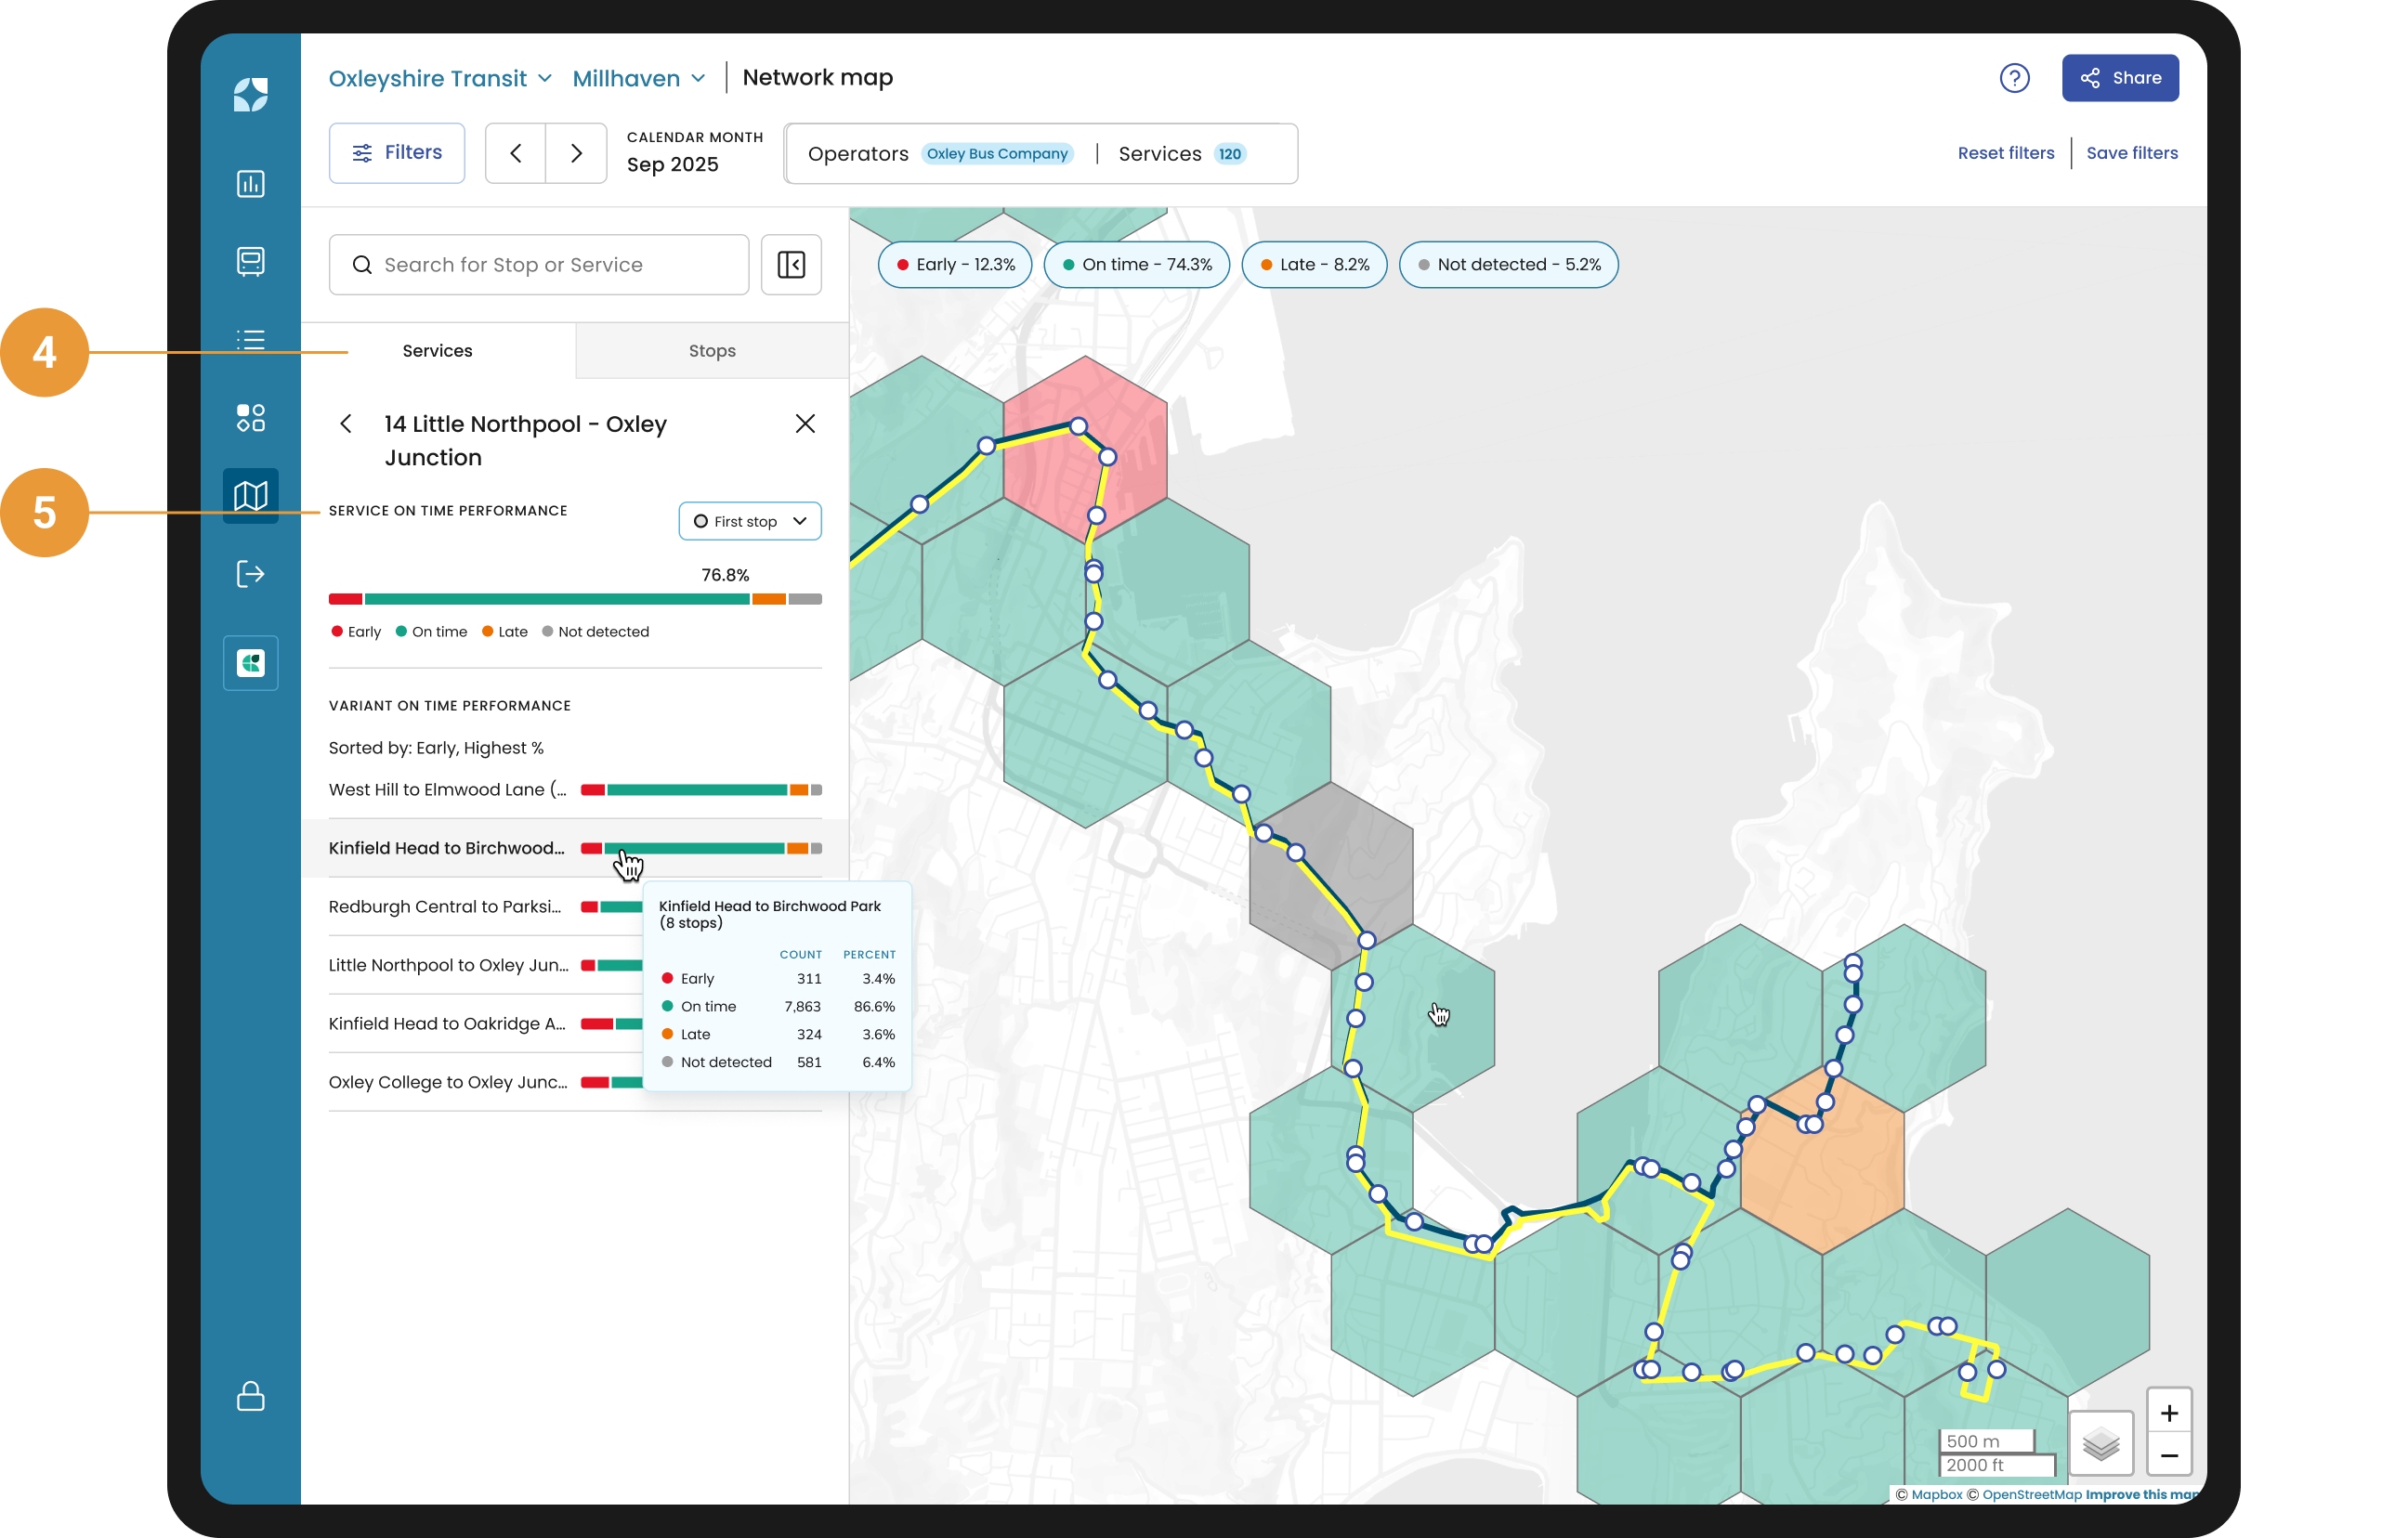Switch to the Stops tab
Screen dimensions: 2408x1538
coord(712,351)
